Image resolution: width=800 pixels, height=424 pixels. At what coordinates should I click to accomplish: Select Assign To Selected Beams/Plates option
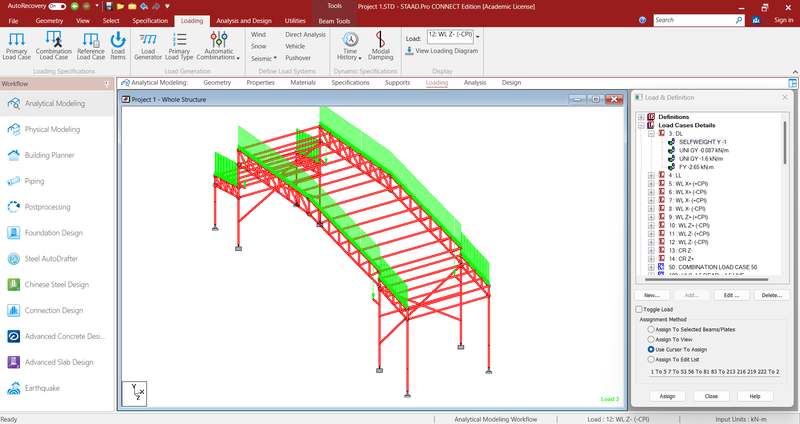coord(651,330)
